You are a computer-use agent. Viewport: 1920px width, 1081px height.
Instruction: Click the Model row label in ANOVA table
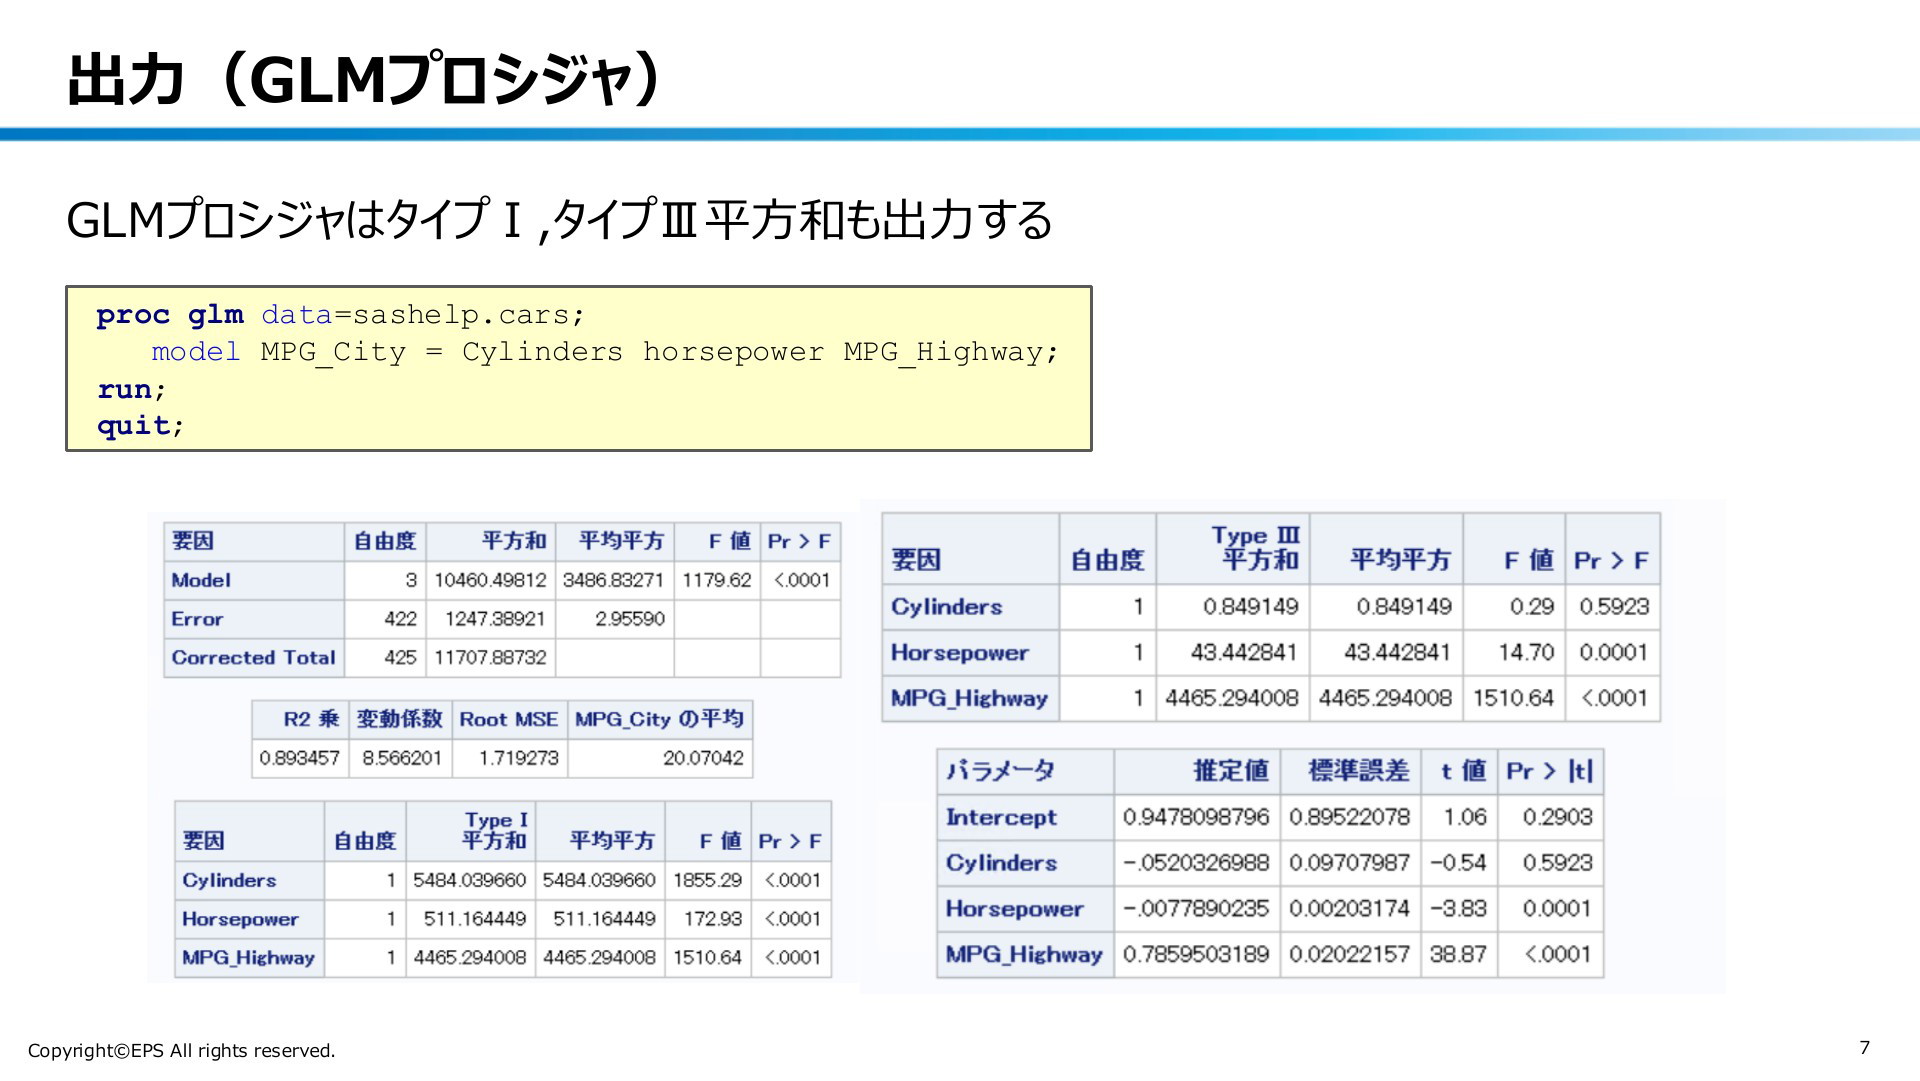point(201,580)
